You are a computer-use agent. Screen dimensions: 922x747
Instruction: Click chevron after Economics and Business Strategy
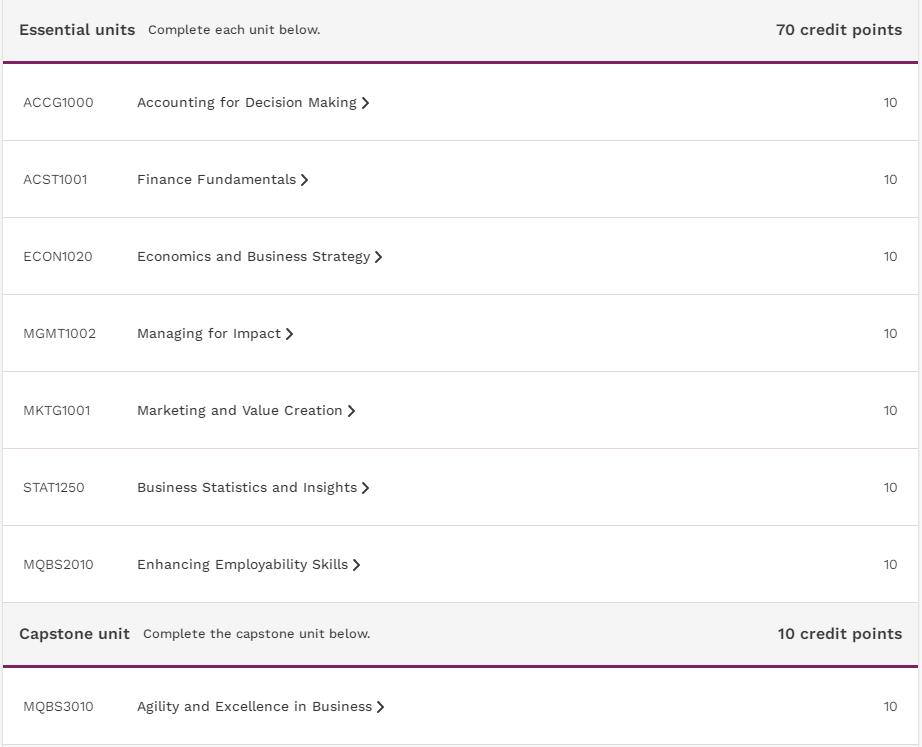click(378, 257)
